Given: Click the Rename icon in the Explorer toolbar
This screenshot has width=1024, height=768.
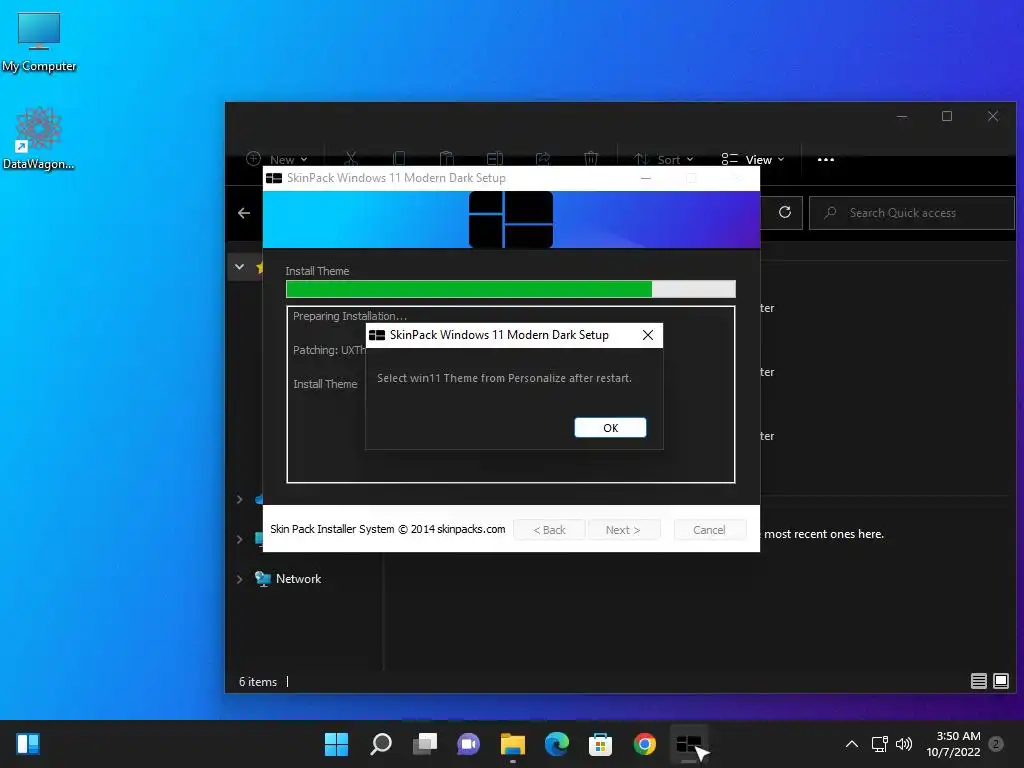Looking at the screenshot, I should (495, 159).
